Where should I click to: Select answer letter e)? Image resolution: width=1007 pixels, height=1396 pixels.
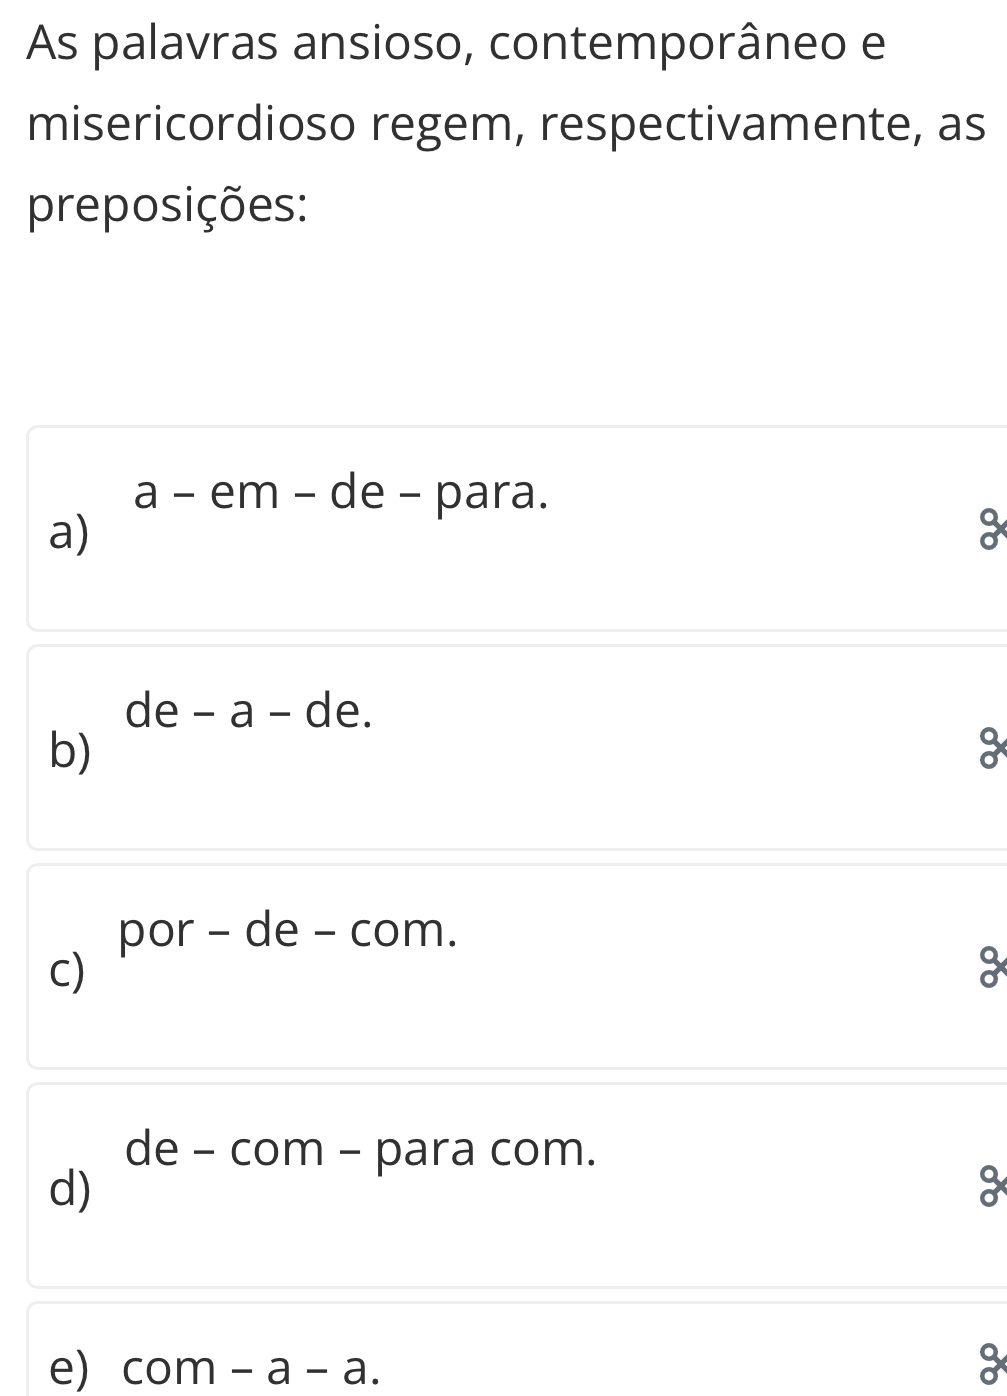point(69,1368)
